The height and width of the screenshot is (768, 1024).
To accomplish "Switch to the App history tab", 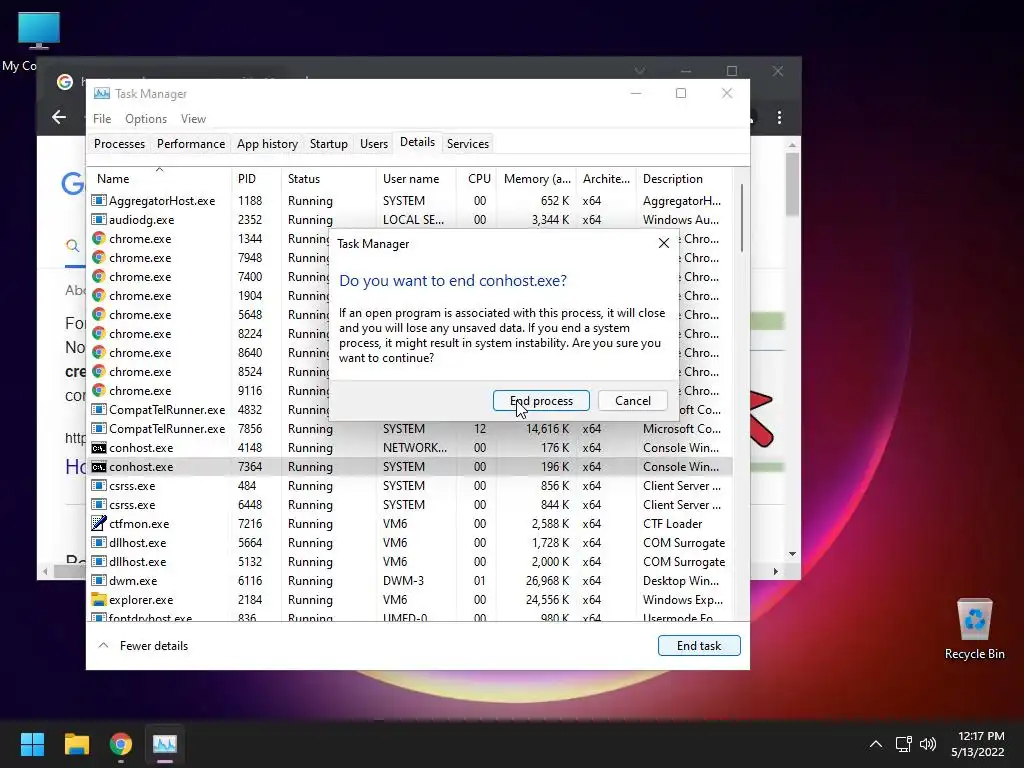I will [267, 144].
